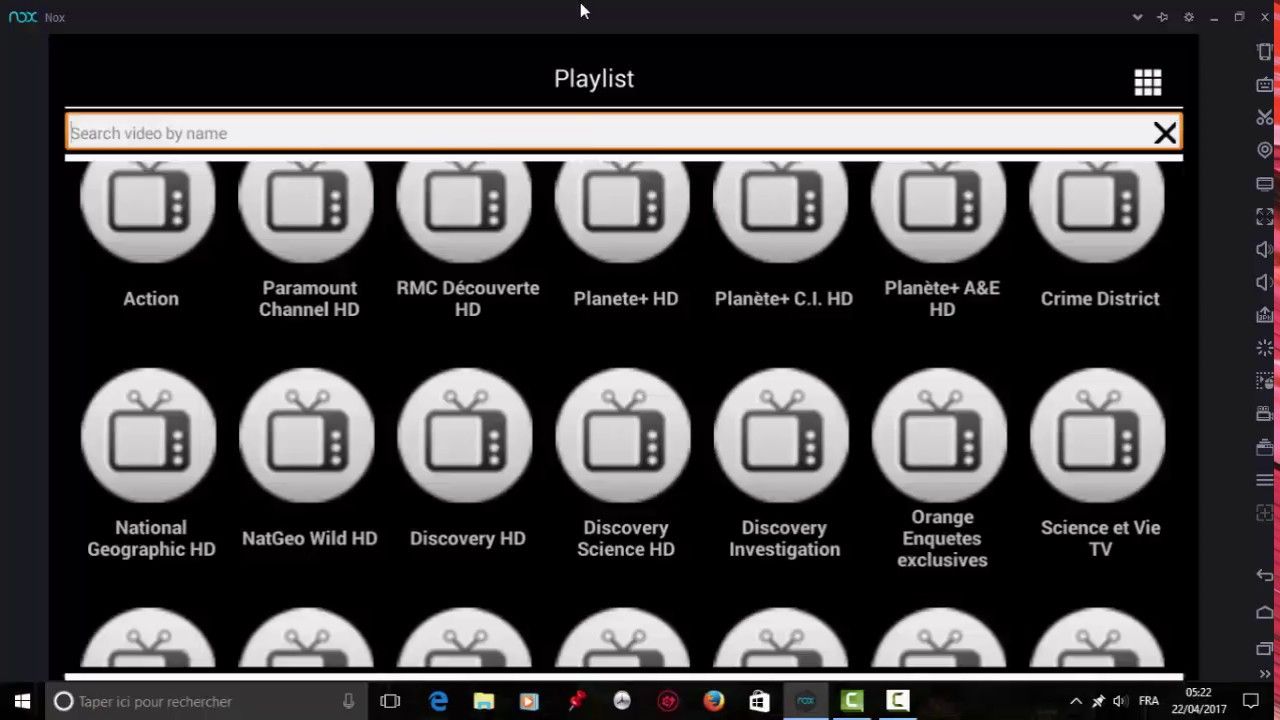Screen dimensions: 1280x720
Task: Select the Discovery HD channel
Action: coord(467,460)
